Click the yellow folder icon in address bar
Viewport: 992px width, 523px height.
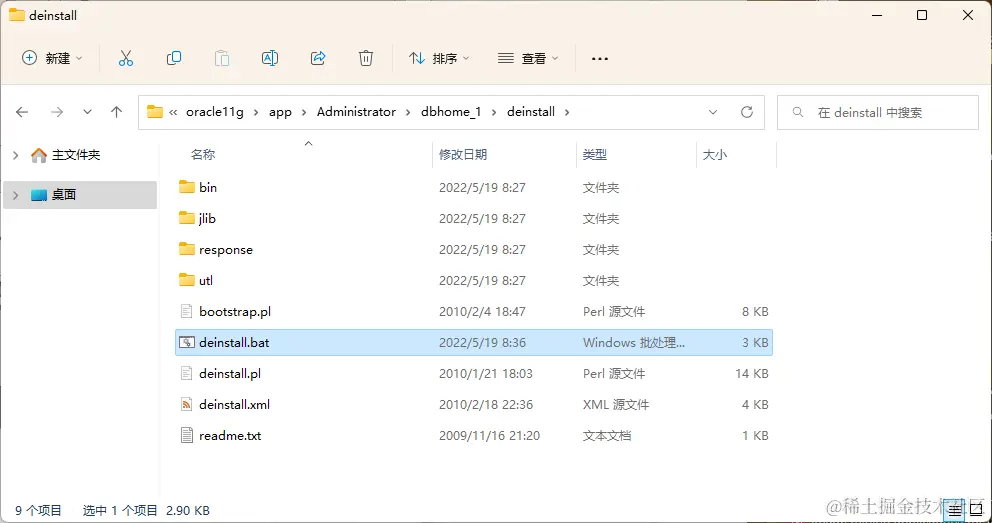155,112
